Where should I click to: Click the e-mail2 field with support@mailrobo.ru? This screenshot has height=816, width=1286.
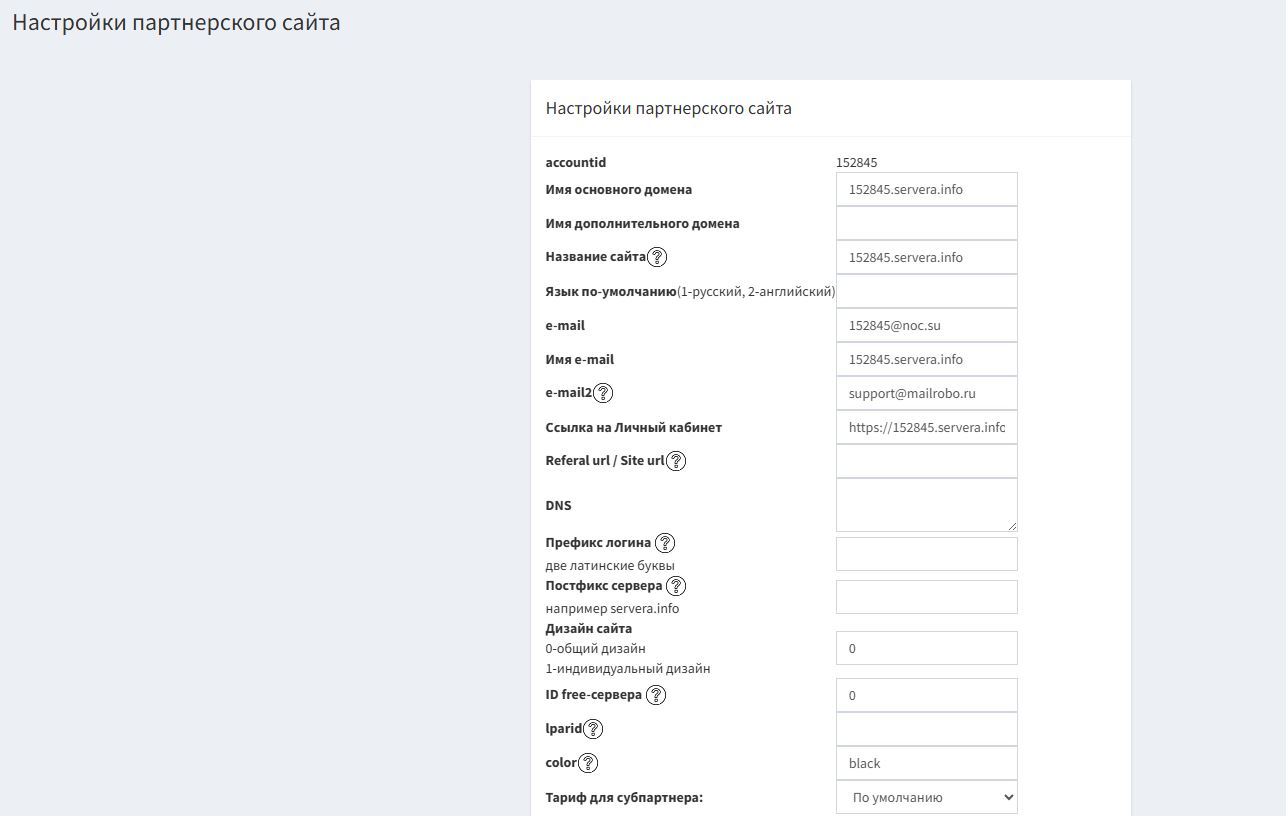coord(926,393)
